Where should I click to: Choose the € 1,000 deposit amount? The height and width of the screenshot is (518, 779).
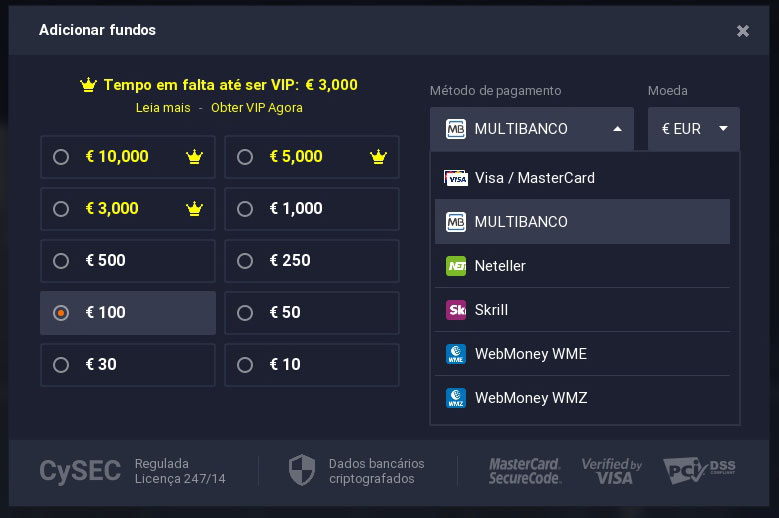click(245, 209)
